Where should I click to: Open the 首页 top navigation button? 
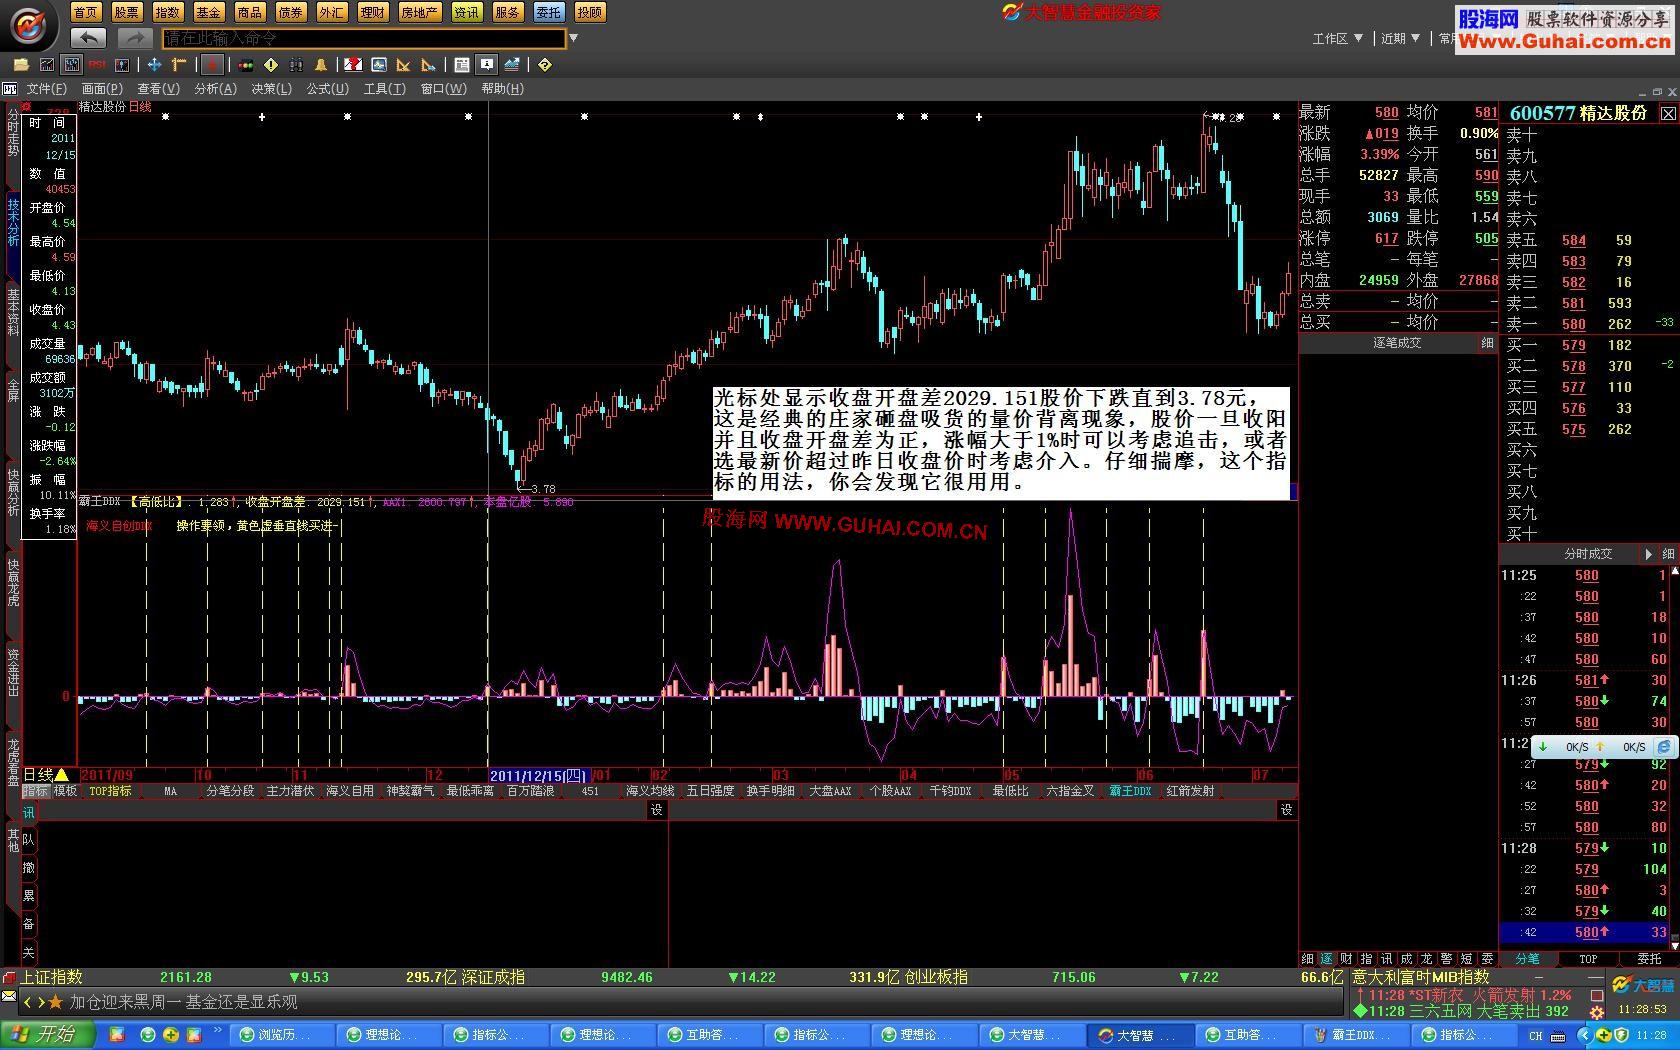click(x=86, y=12)
